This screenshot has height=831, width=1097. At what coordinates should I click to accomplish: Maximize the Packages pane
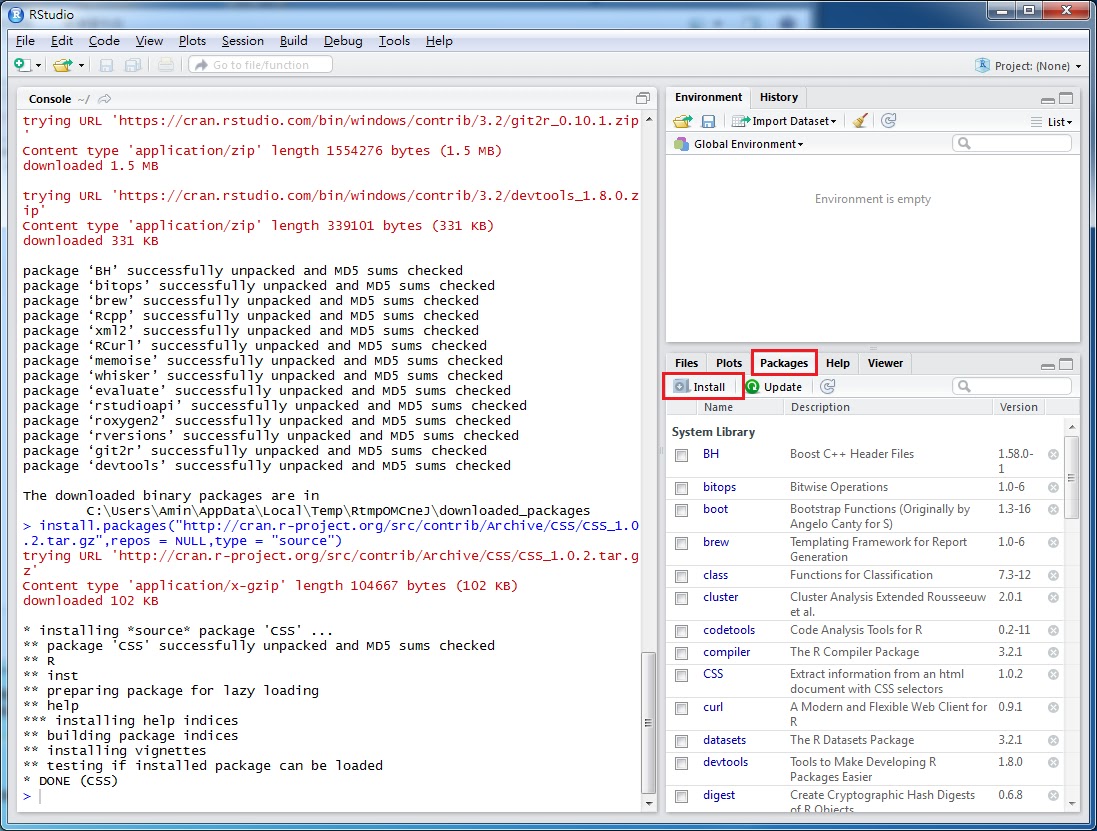tap(1066, 364)
